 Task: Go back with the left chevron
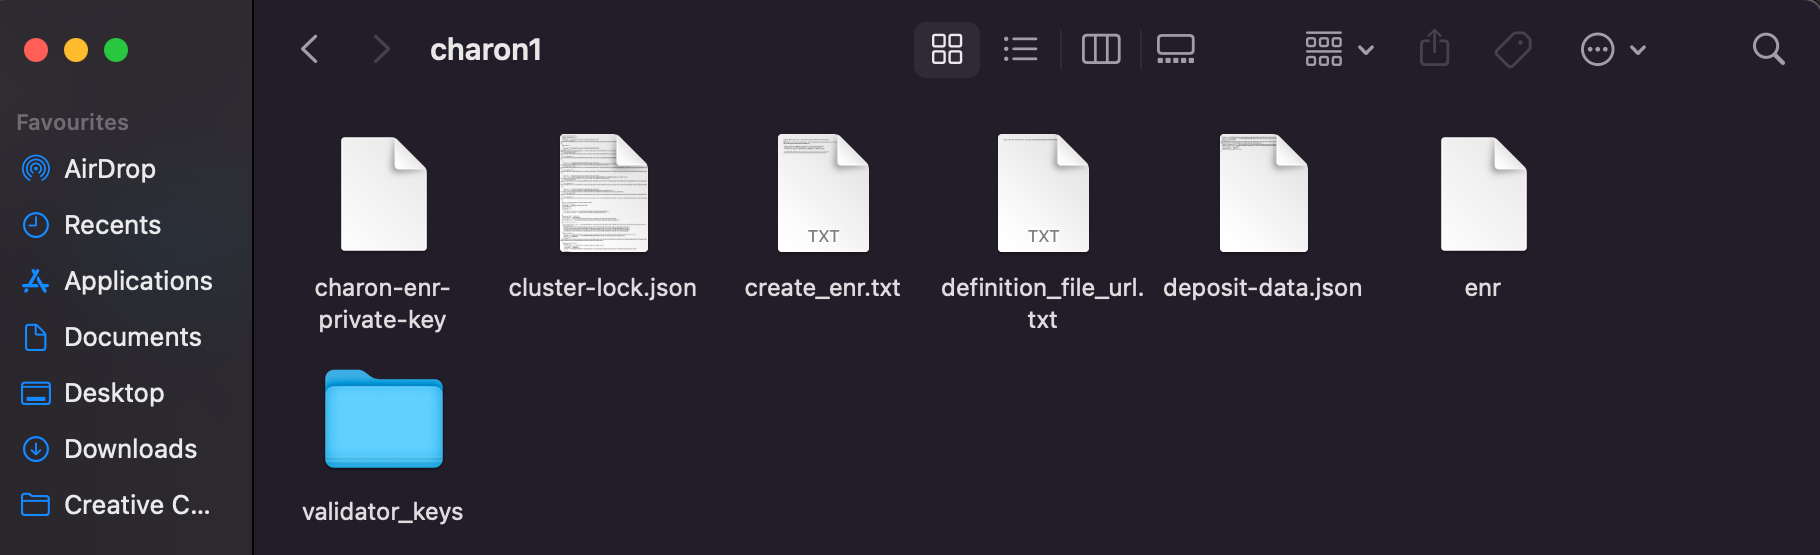tap(310, 49)
